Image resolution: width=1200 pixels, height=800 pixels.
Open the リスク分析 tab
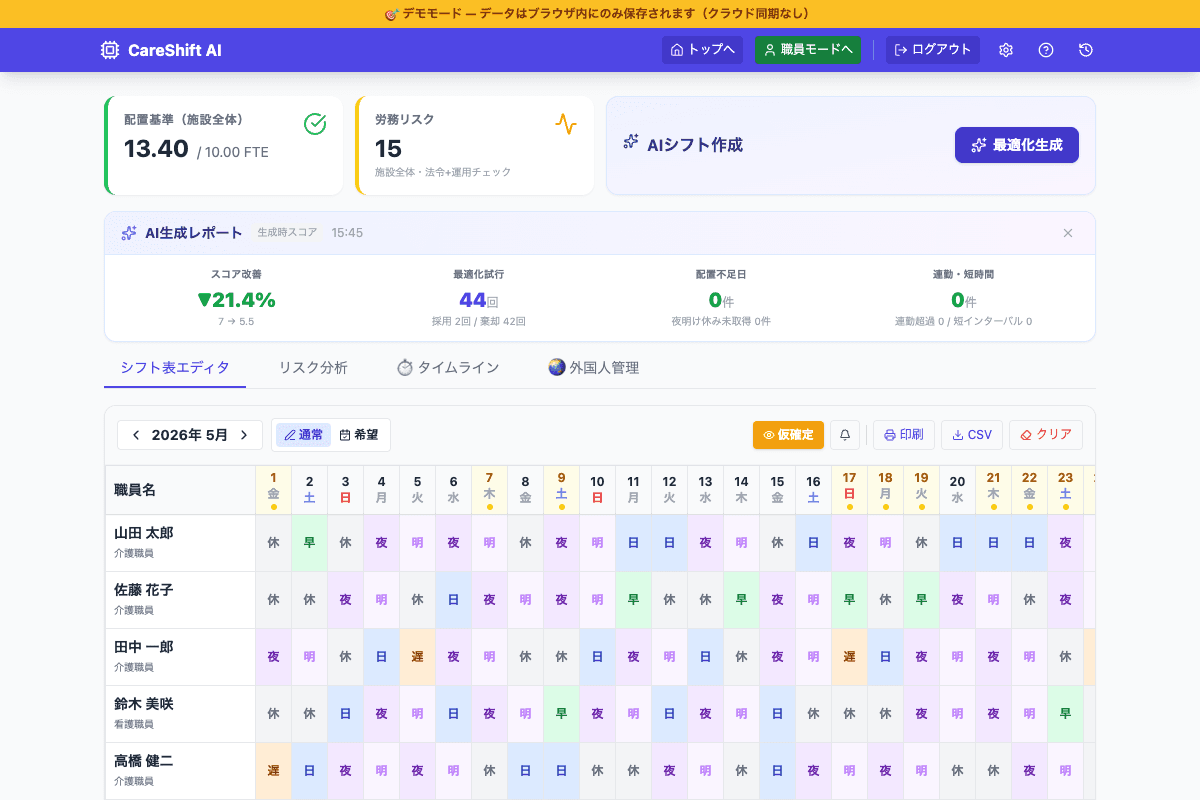coord(314,368)
